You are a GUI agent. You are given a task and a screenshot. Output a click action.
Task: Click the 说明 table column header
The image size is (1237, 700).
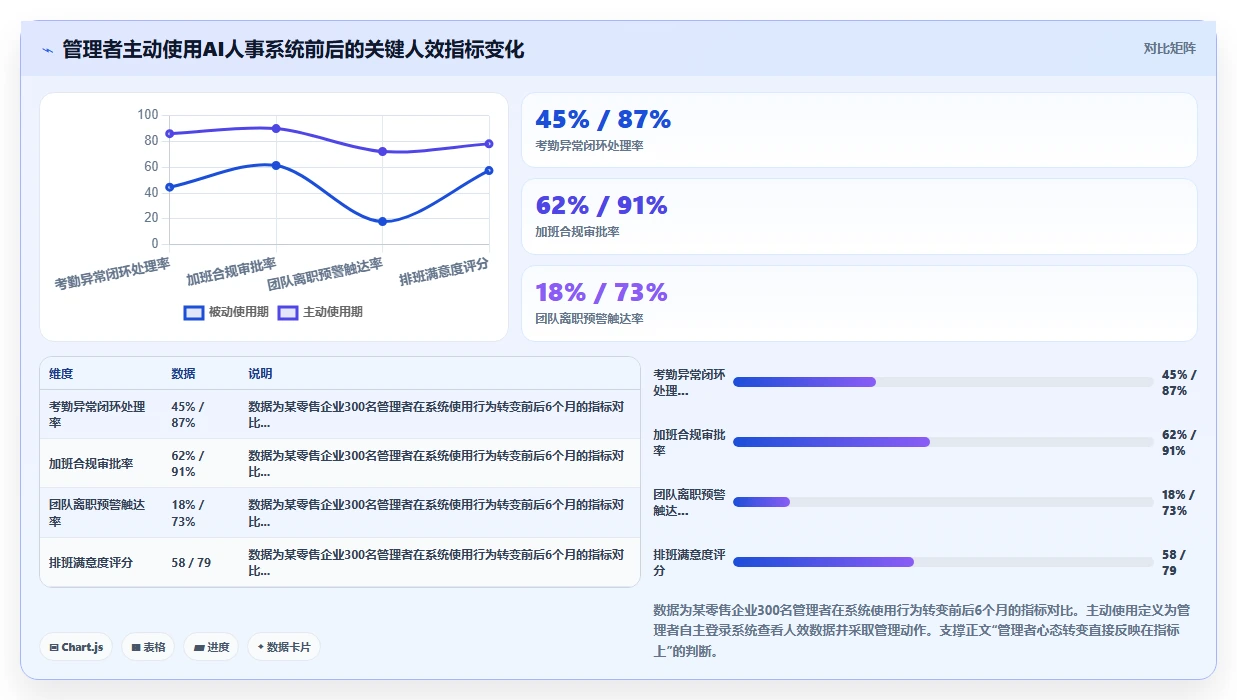[x=260, y=374]
